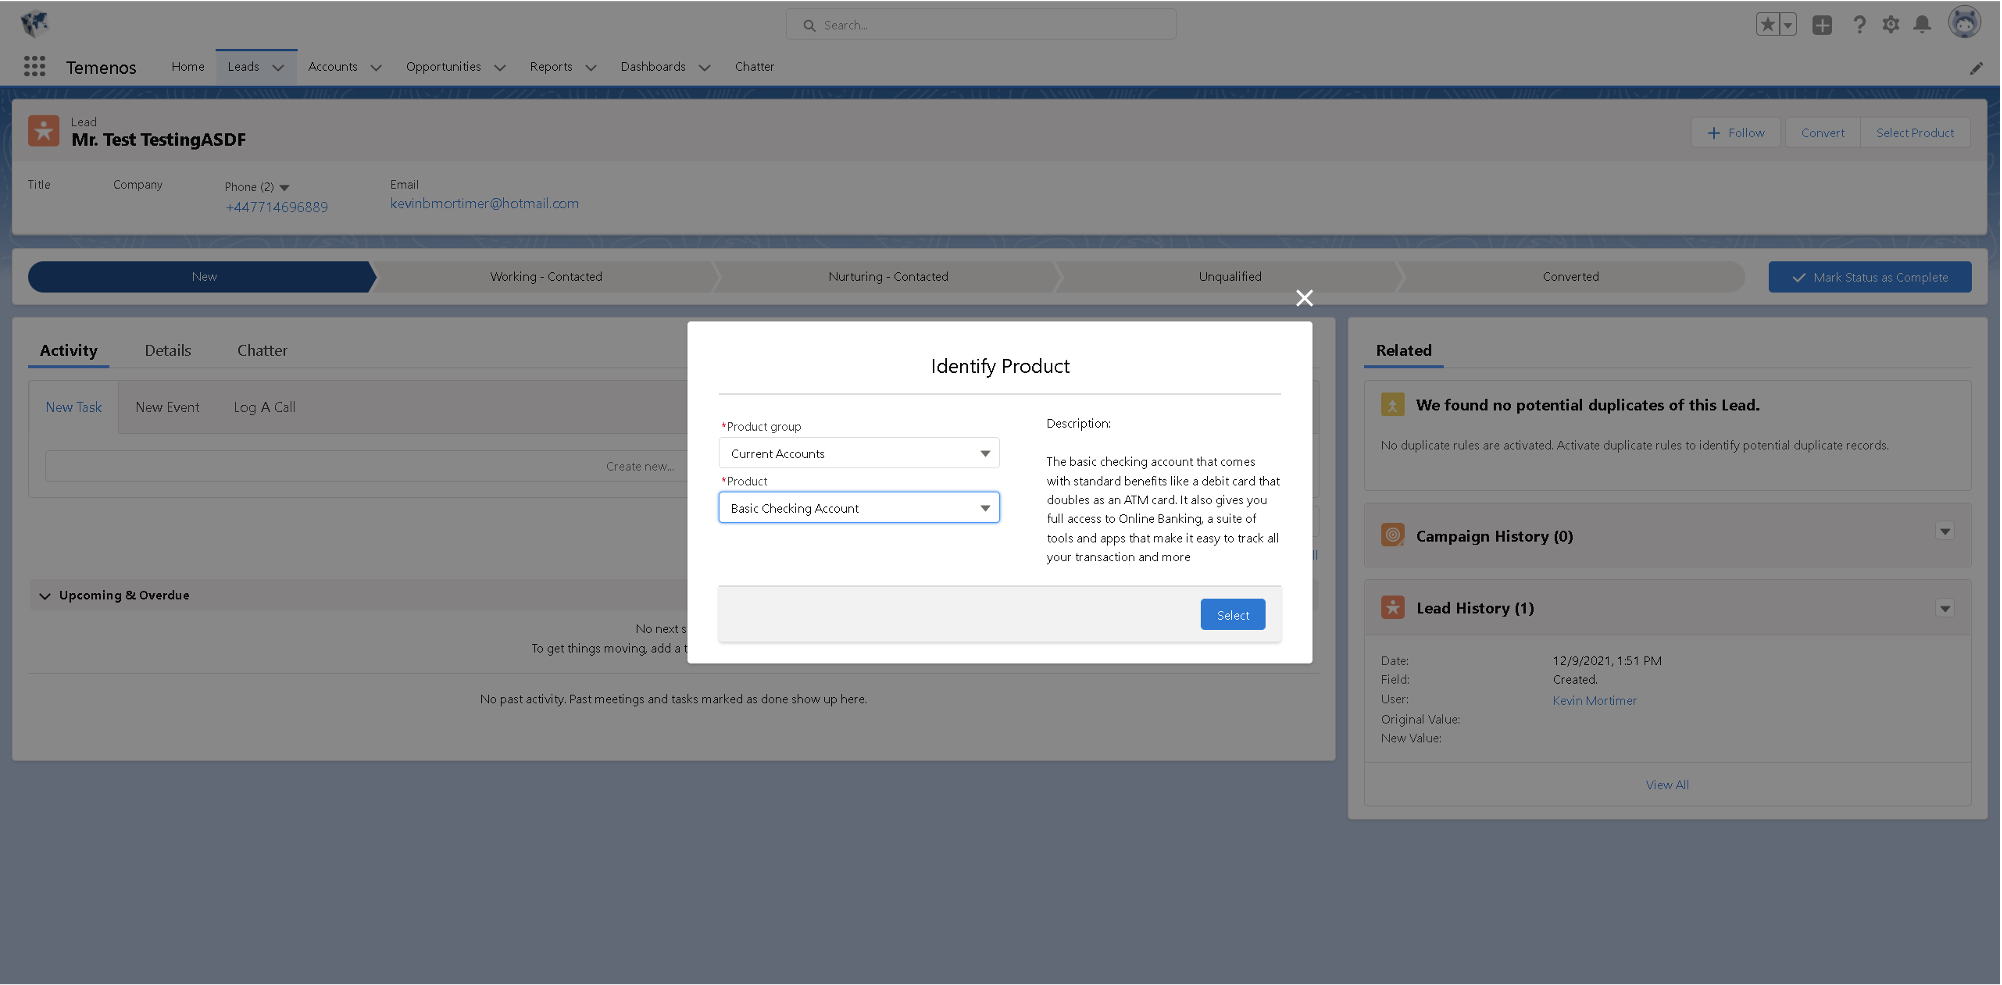Close the Identify Product dialog
The image size is (2002, 985).
1304,298
